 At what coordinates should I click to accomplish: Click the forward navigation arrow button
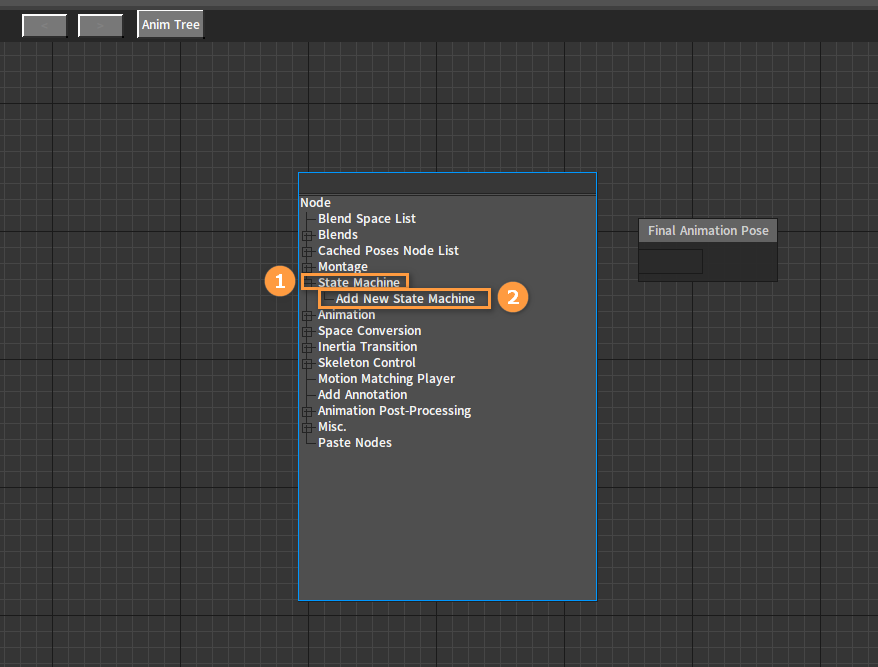(100, 25)
